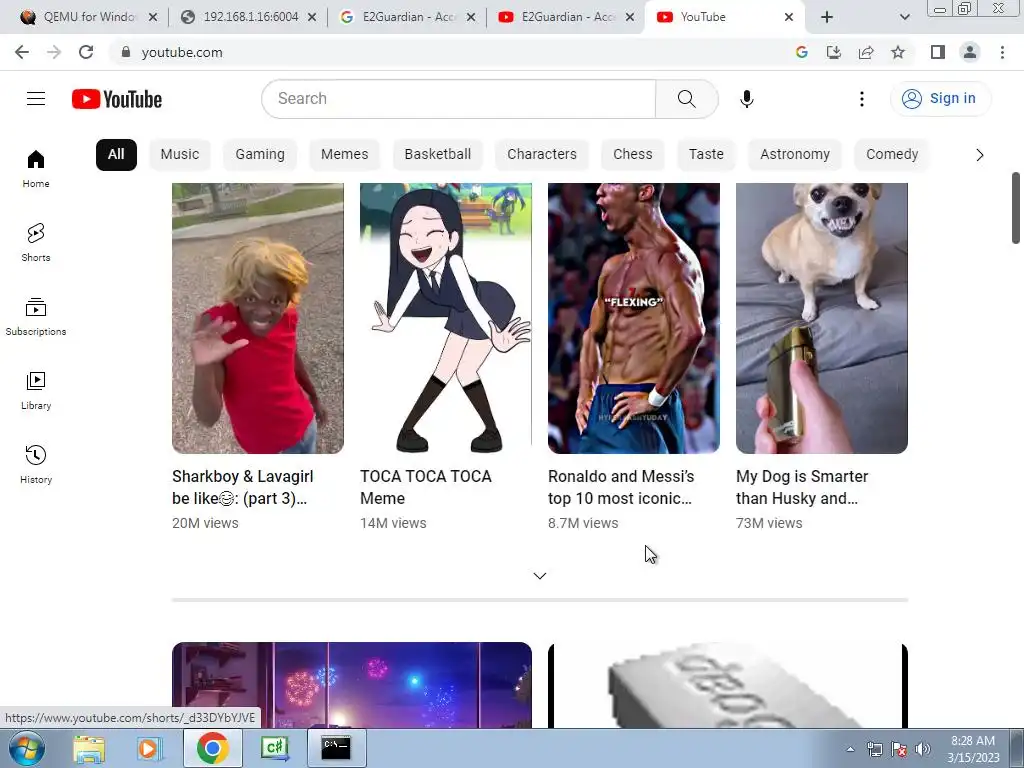
Task: Open Library in sidebar
Action: click(36, 390)
